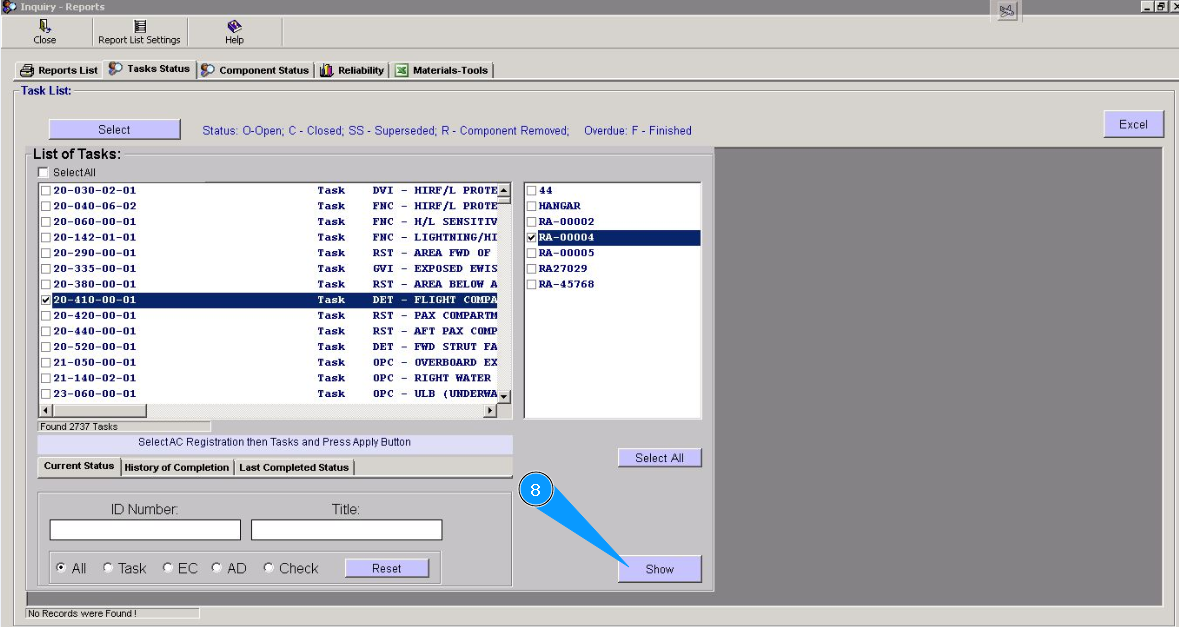Click into the ID Number field

(x=145, y=530)
